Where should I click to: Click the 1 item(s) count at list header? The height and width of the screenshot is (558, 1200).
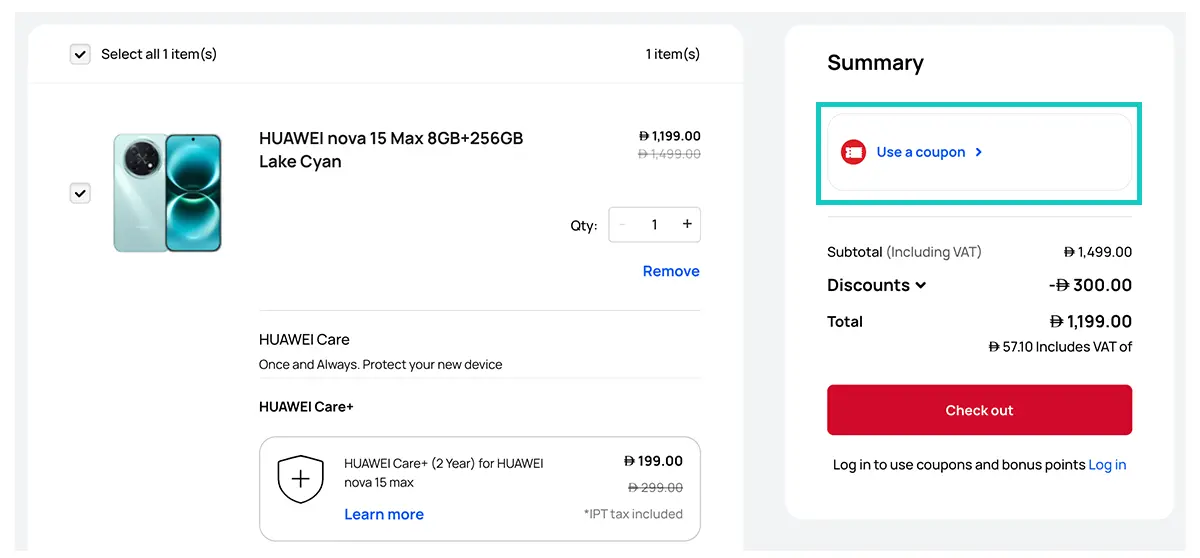click(673, 54)
